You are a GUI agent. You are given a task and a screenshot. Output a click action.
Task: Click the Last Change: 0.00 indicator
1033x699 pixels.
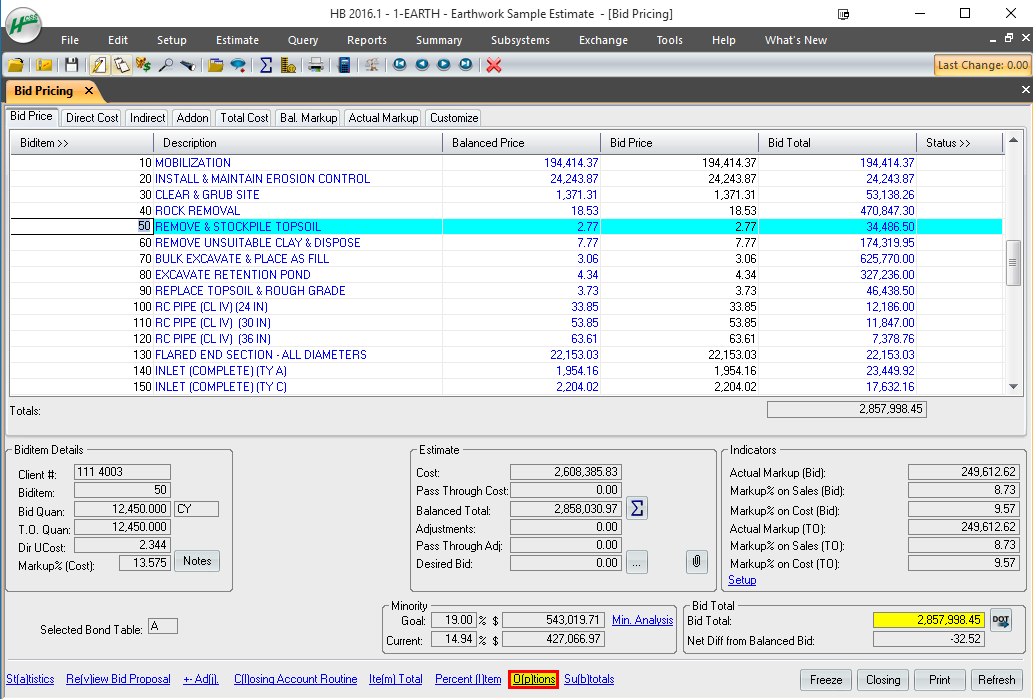(982, 65)
